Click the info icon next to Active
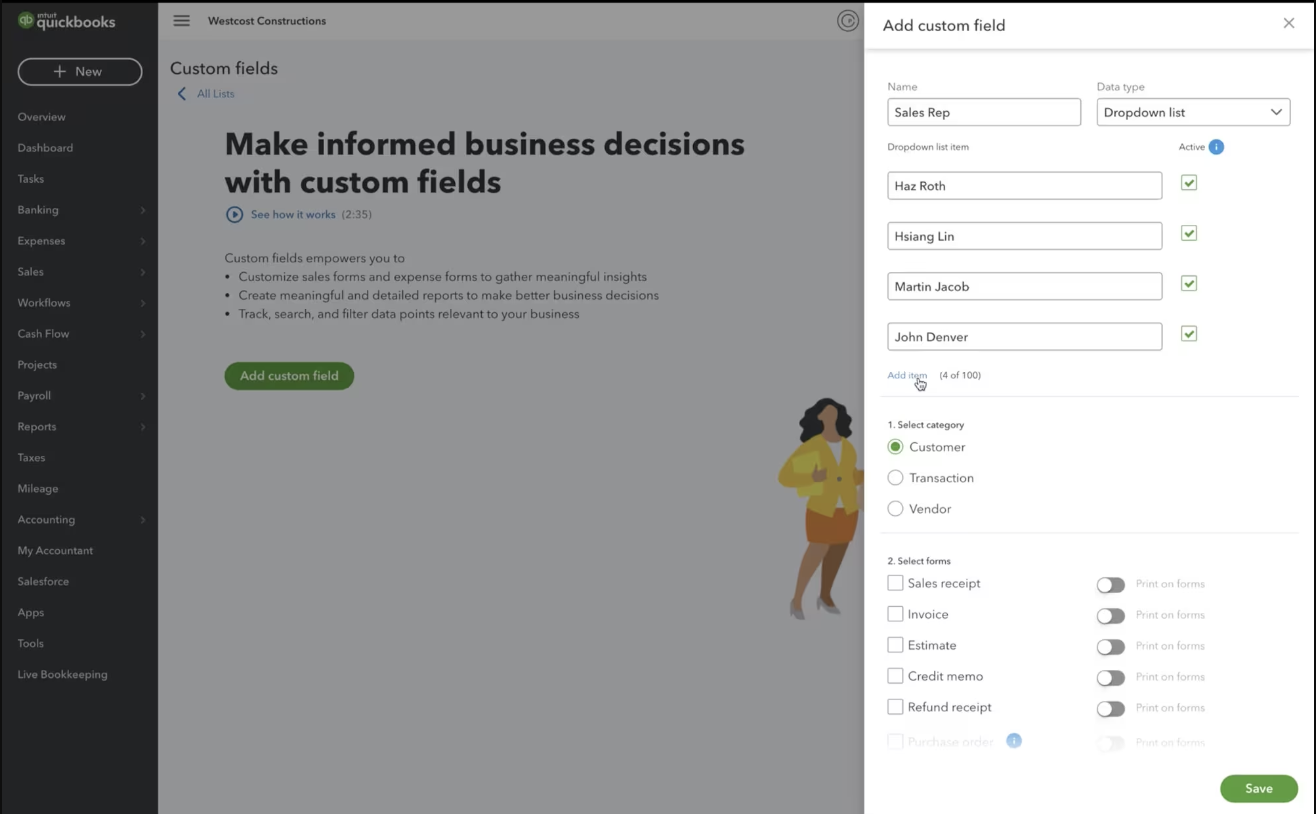The image size is (1316, 814). (1216, 147)
